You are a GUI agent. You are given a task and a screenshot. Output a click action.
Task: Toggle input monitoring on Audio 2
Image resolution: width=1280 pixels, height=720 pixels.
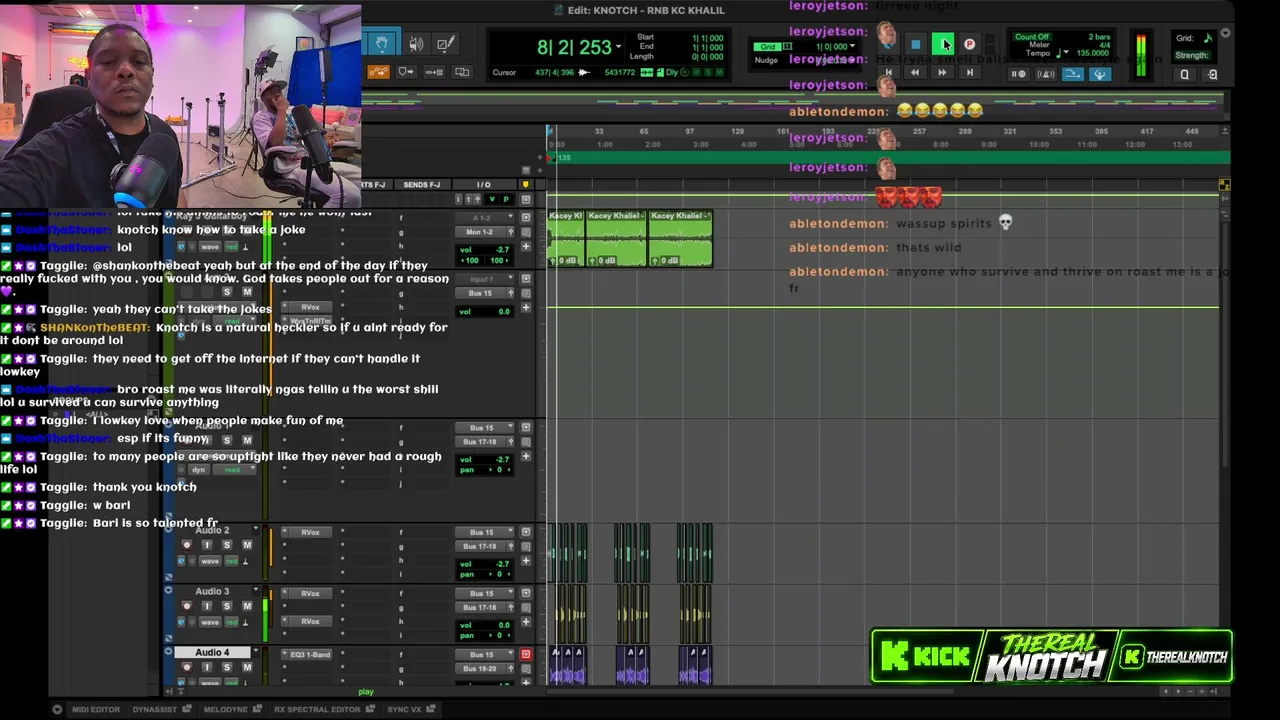(207, 545)
